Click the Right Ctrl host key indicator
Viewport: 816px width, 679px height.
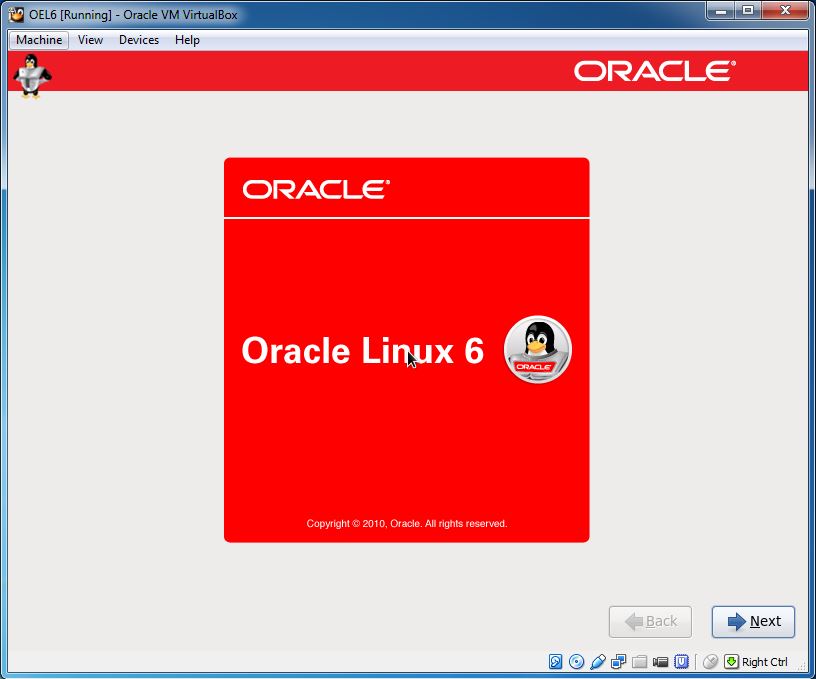pyautogui.click(x=763, y=661)
